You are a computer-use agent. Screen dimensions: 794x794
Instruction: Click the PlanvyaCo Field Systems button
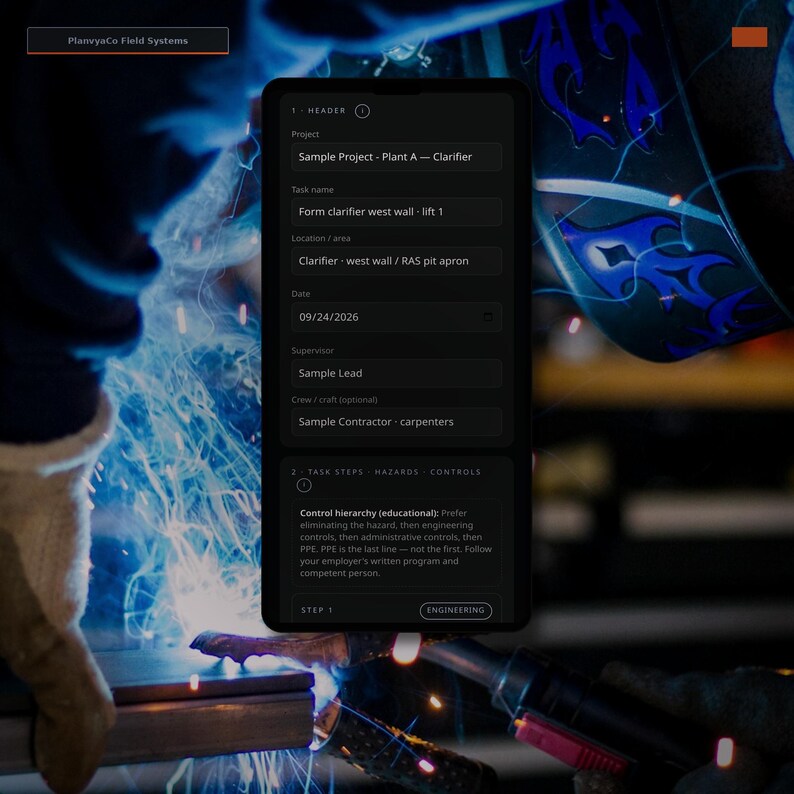(128, 41)
